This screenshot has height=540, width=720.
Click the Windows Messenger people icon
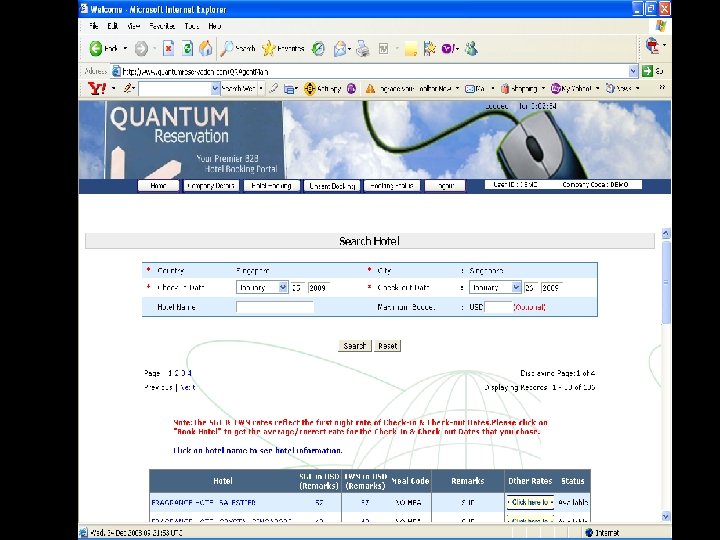[x=471, y=48]
